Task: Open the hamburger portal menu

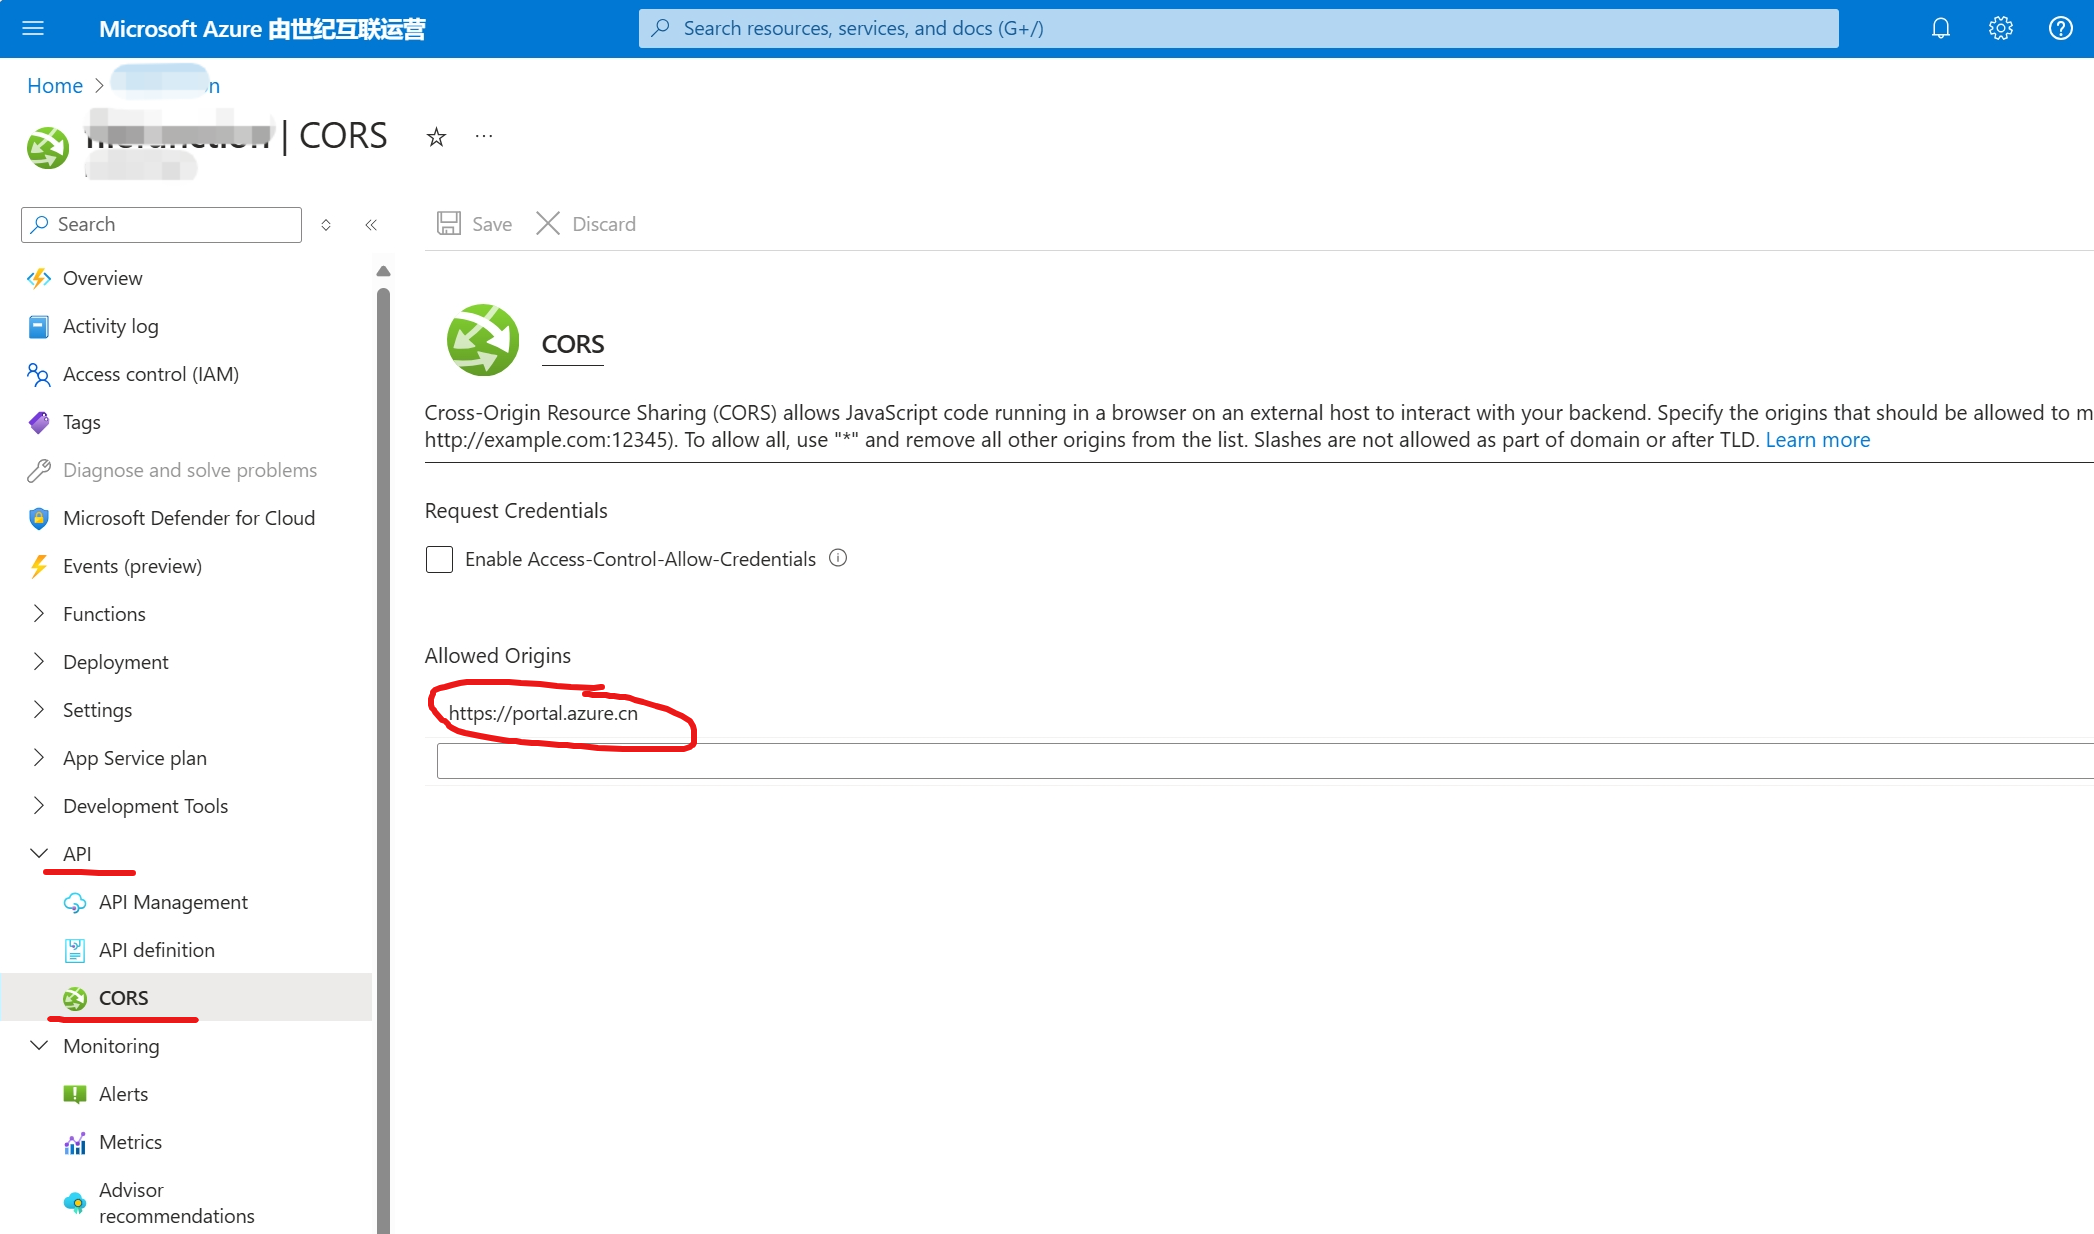Action: click(x=33, y=28)
